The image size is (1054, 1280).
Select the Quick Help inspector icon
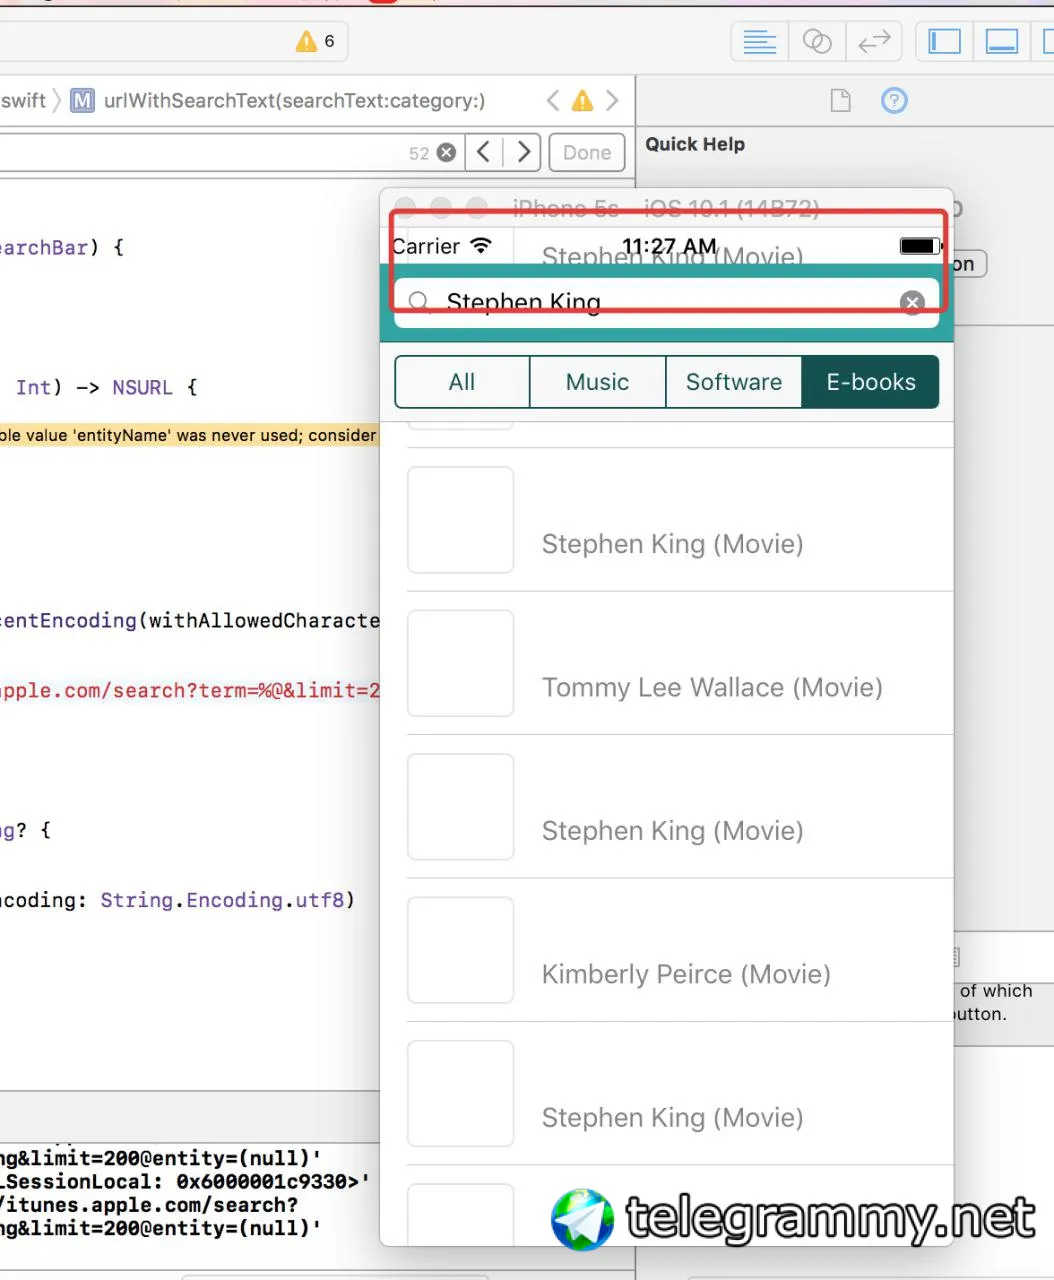click(894, 100)
